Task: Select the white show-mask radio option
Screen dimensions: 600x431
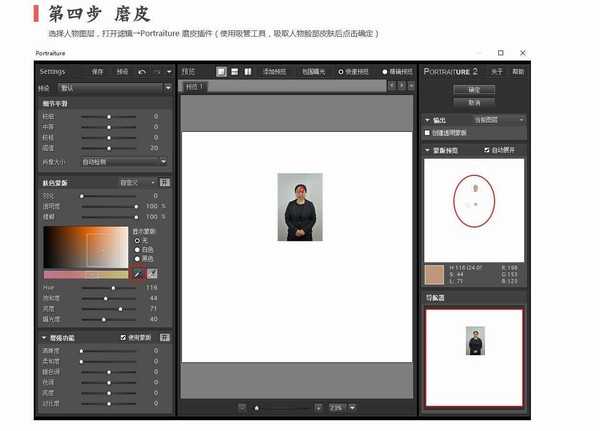Action: tap(137, 247)
